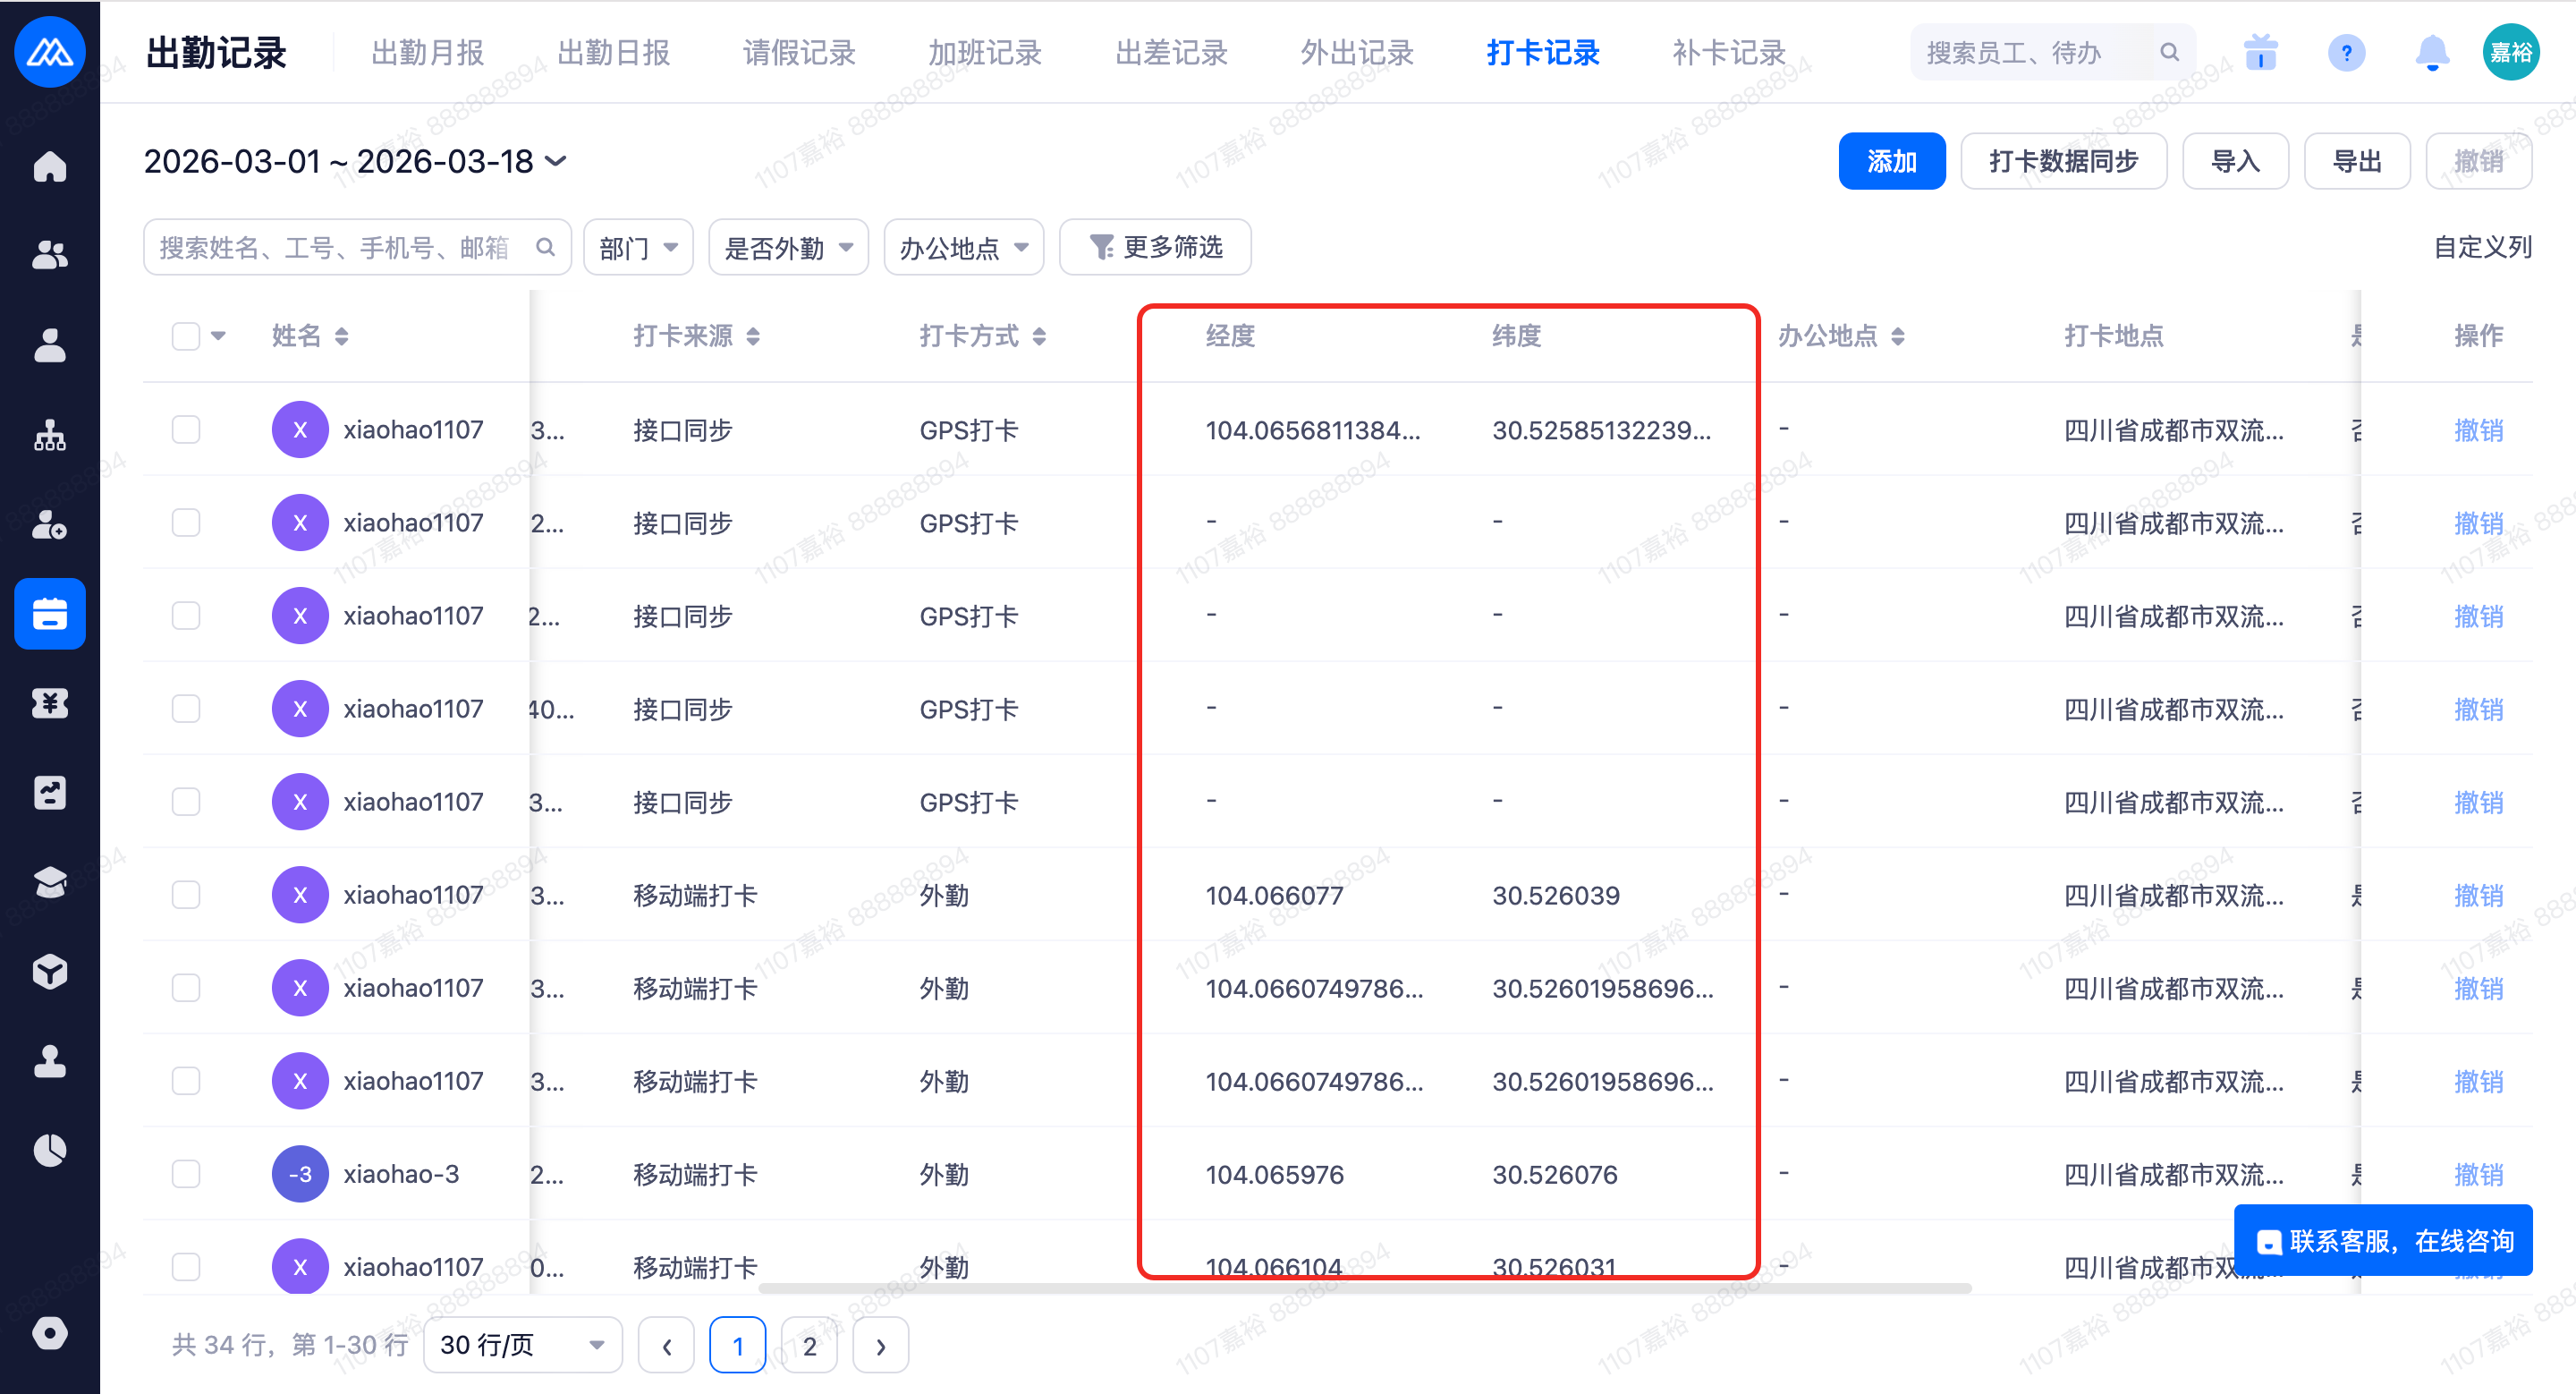Toggle the select-all header checkbox

tap(186, 336)
